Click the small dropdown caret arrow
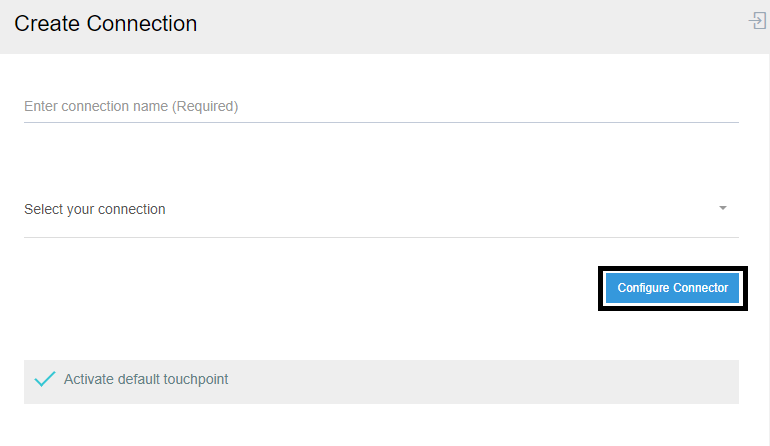Image resolution: width=770 pixels, height=446 pixels. pos(722,208)
